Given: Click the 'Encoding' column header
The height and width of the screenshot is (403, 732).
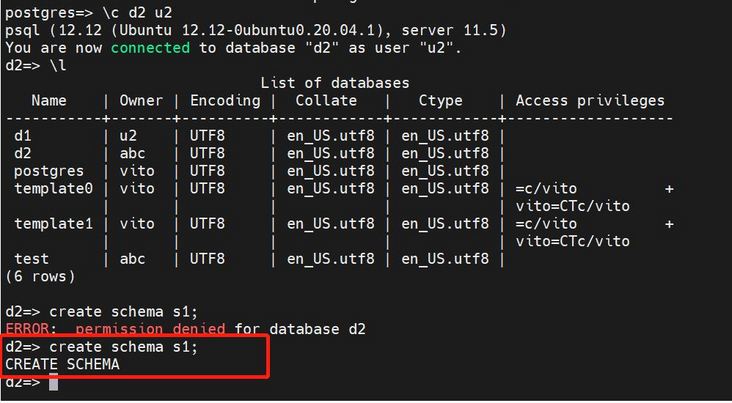Looking at the screenshot, I should pos(225,100).
